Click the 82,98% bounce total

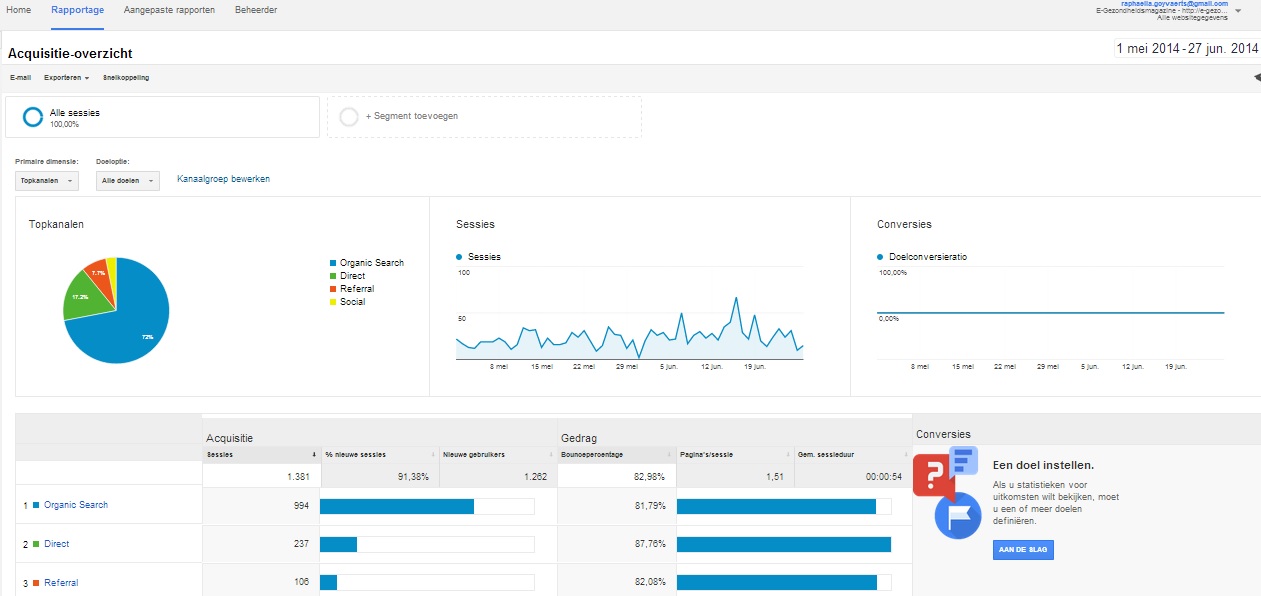pyautogui.click(x=650, y=477)
